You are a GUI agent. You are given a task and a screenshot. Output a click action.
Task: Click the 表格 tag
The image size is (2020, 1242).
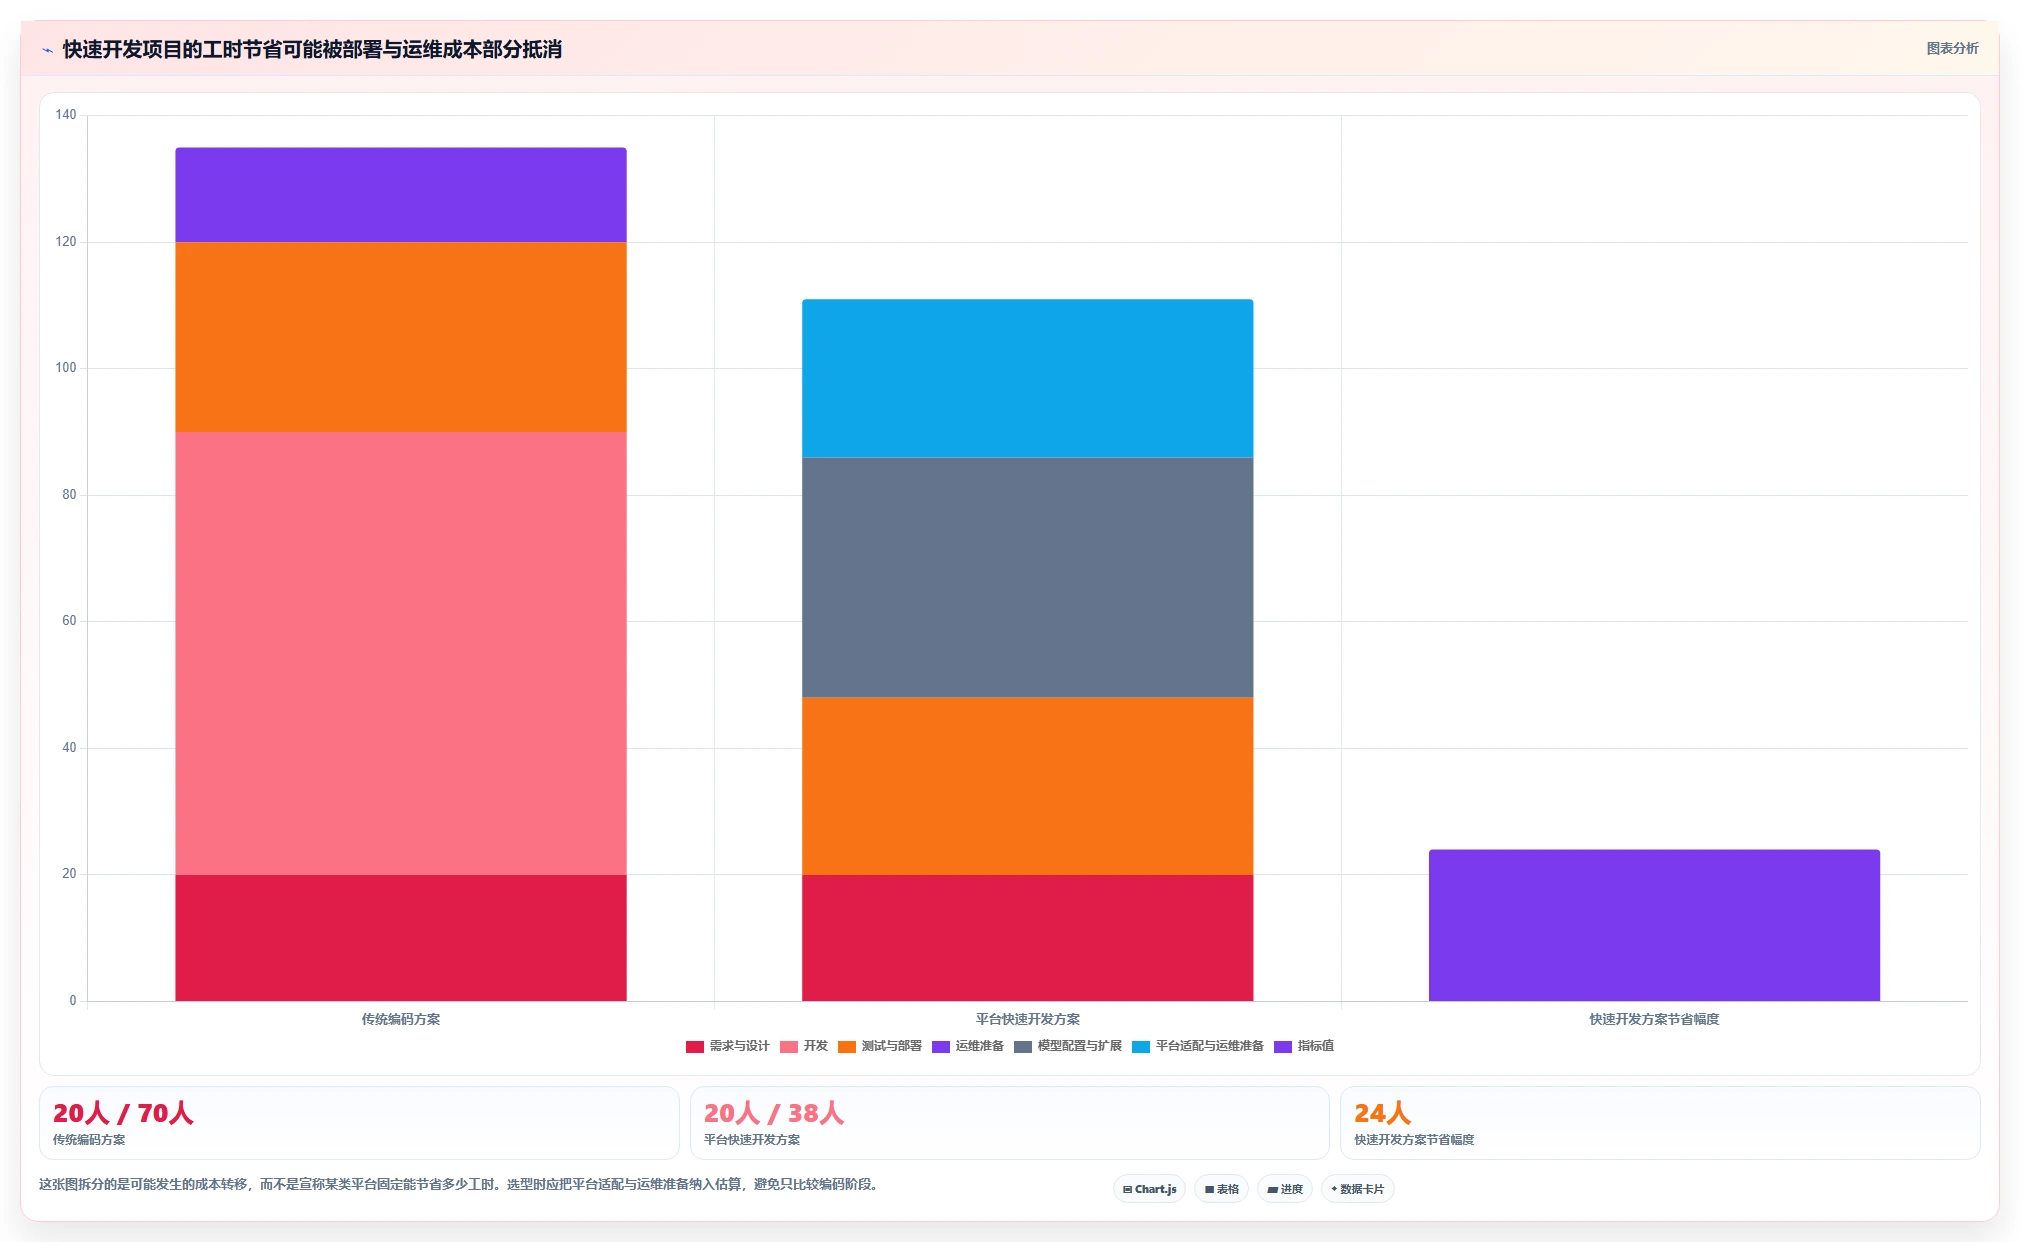tap(1221, 1189)
